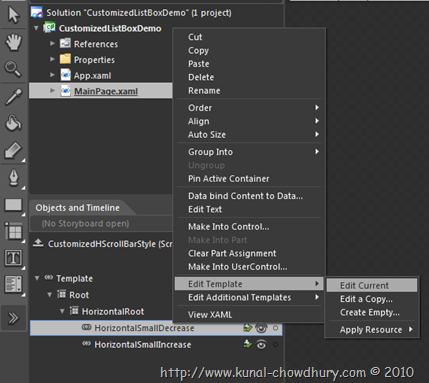This screenshot has height=383, width=429.
Task: Toggle visibility eye of HorizontalSmallIncrease
Action: coord(261,344)
